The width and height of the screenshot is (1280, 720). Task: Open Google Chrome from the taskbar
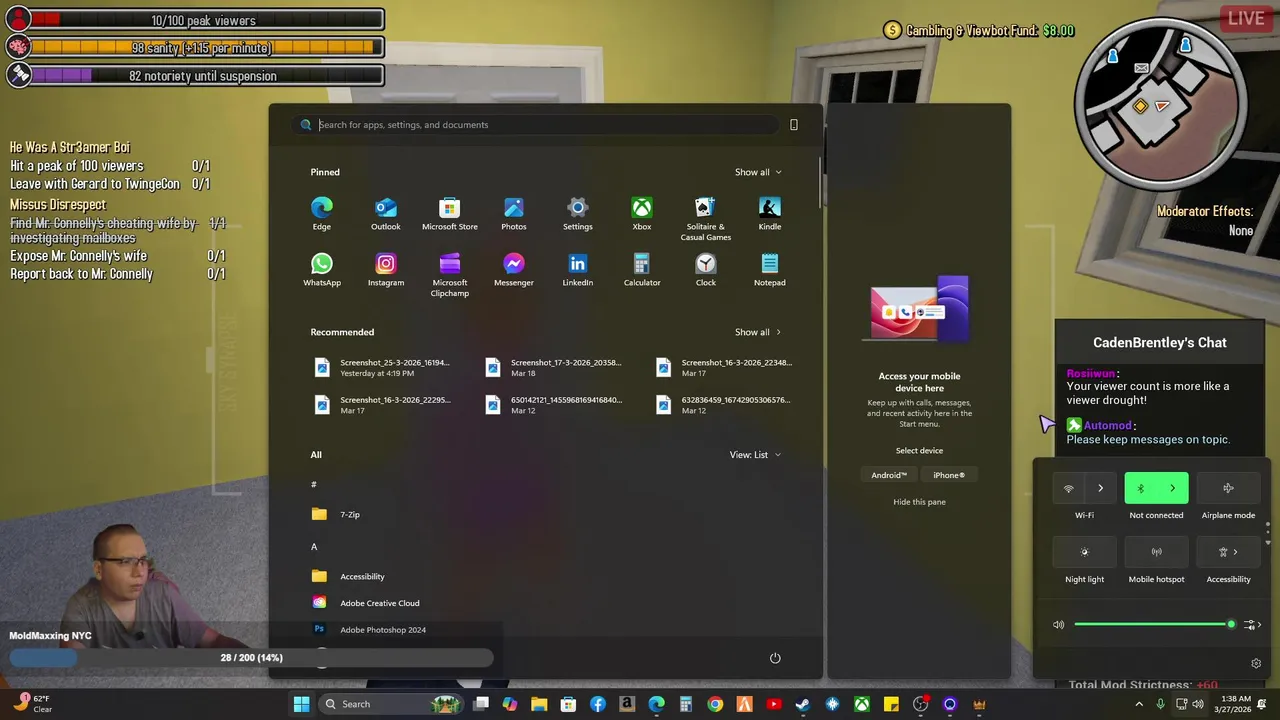pyautogui.click(x=715, y=704)
